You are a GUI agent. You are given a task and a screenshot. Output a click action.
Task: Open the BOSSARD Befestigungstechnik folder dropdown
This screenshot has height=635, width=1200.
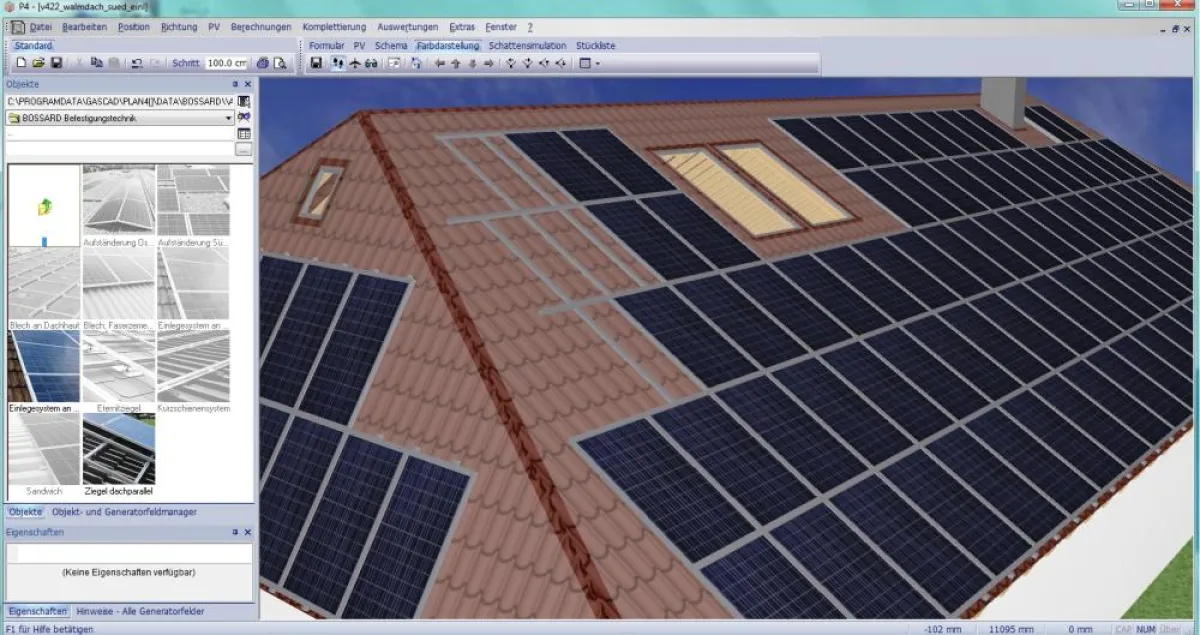point(228,117)
